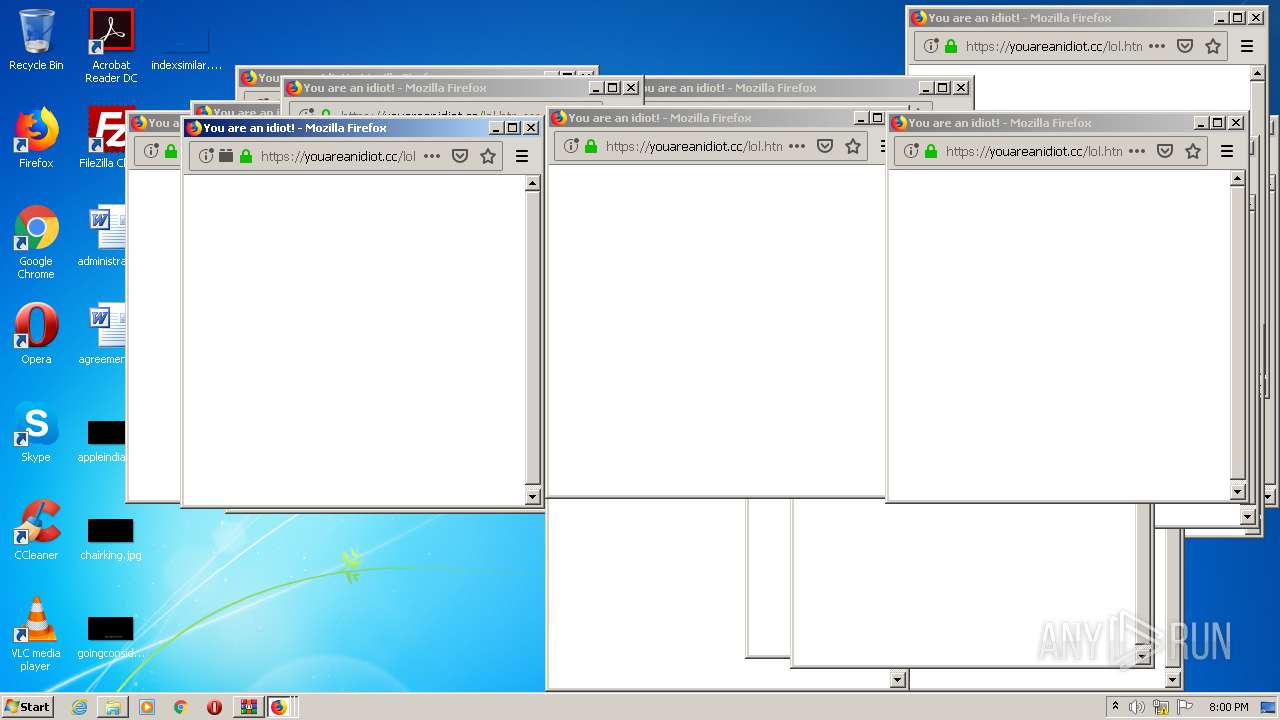The image size is (1280, 720).
Task: Select the Opera desktop shortcut
Action: (x=36, y=334)
